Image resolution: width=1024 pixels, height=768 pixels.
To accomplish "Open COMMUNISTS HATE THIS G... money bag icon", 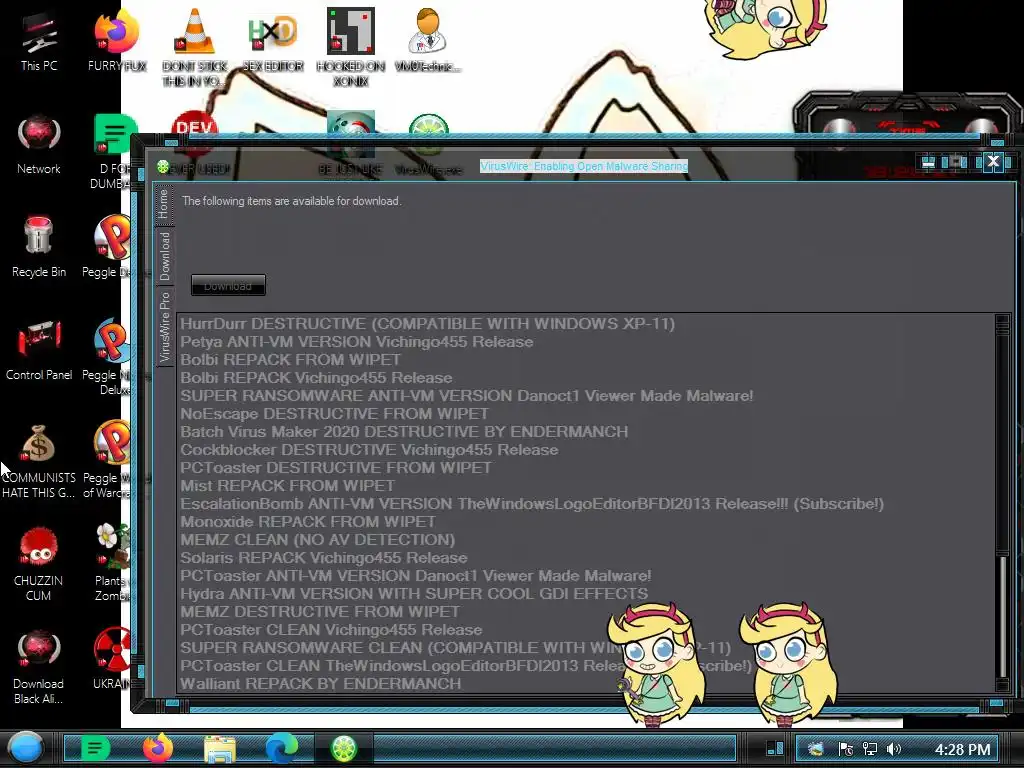I will pos(39,462).
